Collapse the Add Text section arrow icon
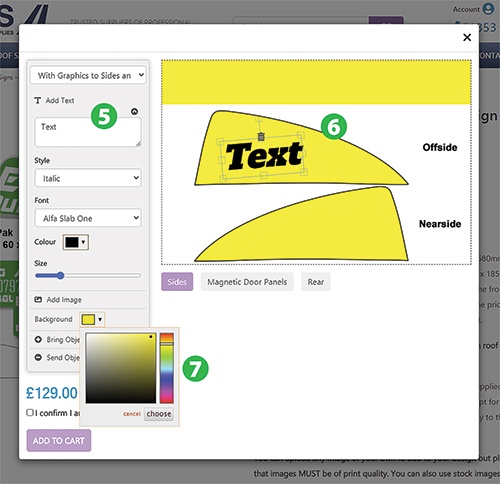This screenshot has height=484, width=500. pos(134,112)
